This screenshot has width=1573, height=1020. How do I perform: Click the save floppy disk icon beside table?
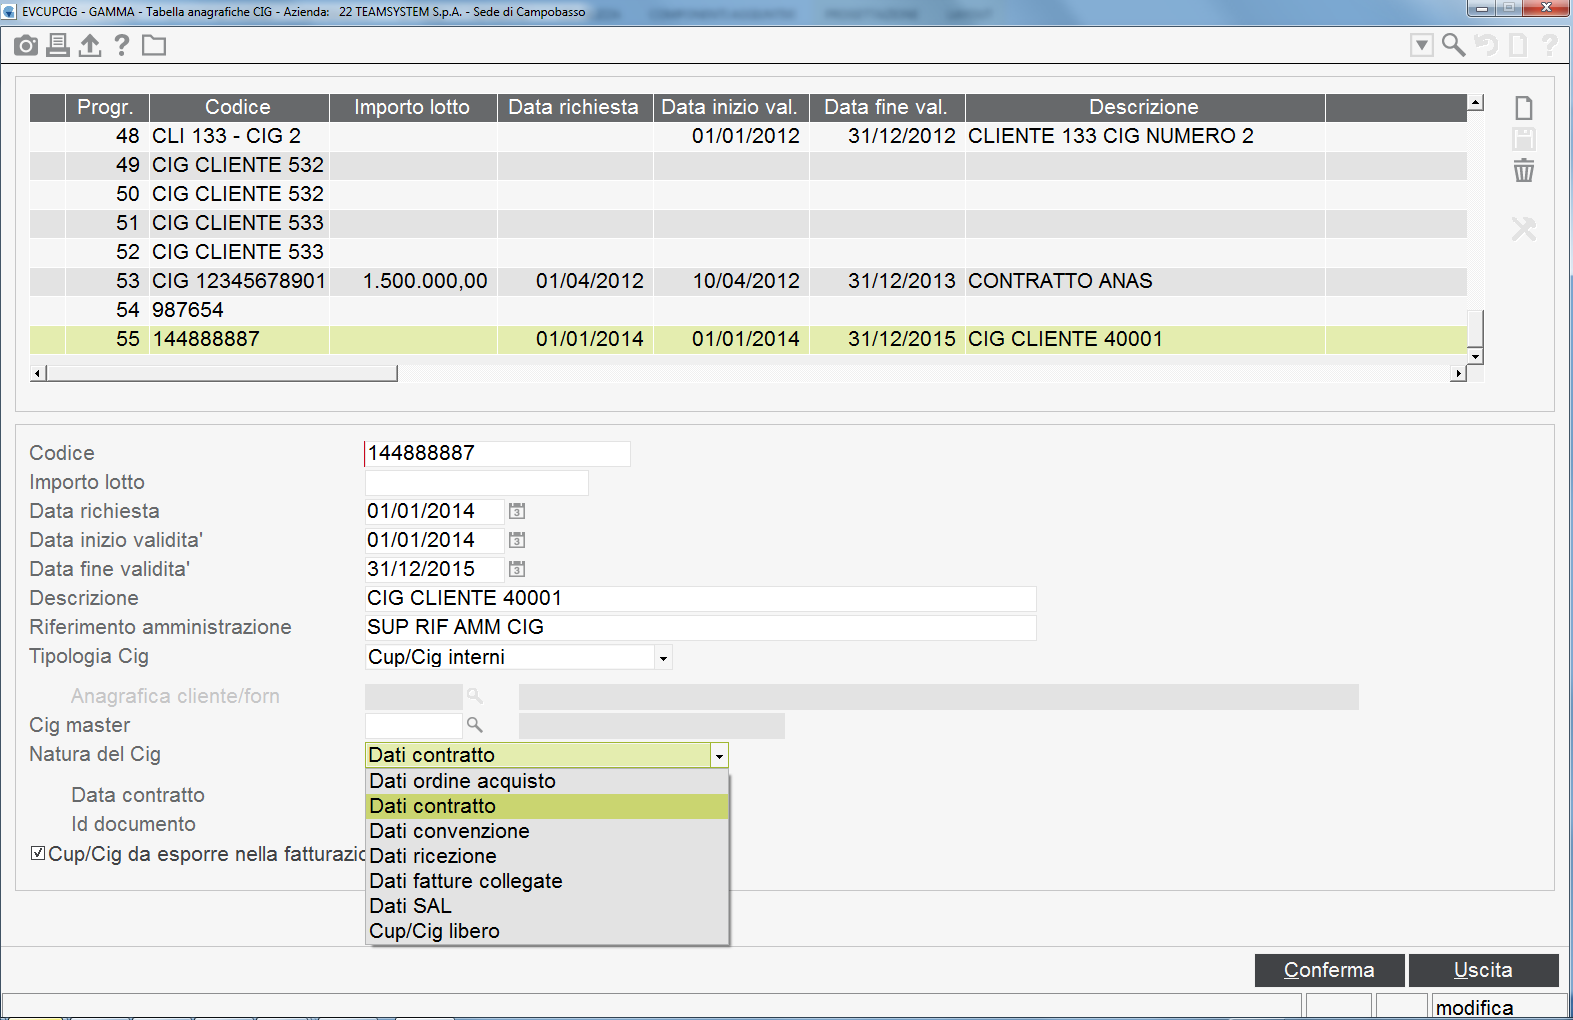click(x=1524, y=139)
